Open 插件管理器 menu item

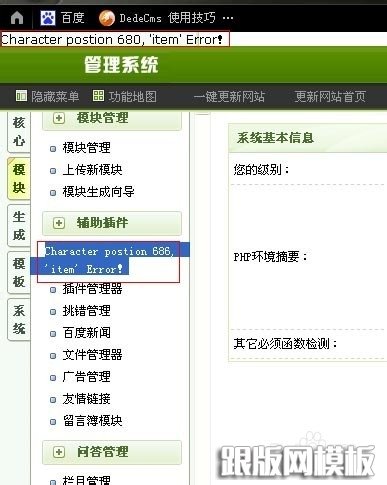[x=92, y=289]
